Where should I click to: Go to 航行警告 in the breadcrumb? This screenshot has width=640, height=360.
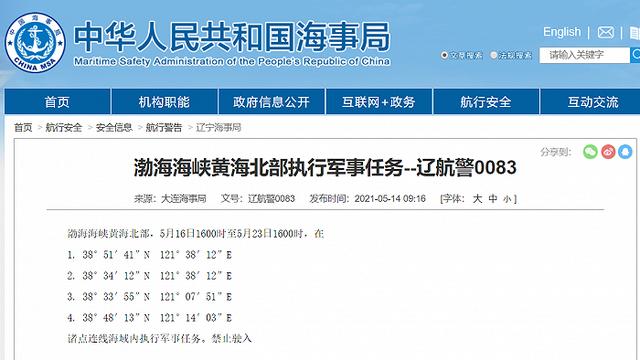click(x=164, y=127)
